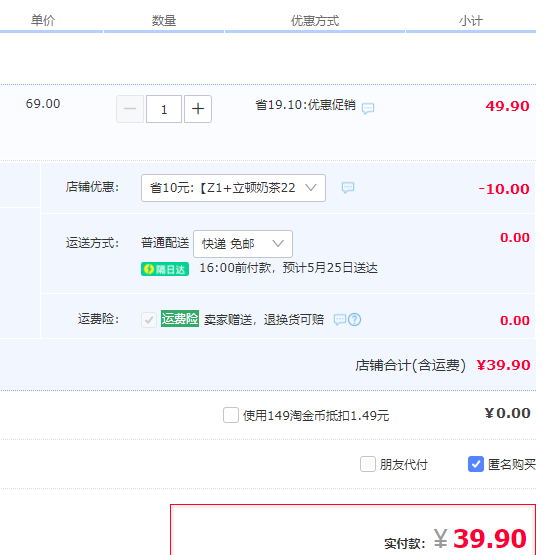Open comment icon next to 优惠促销
The image size is (558, 555).
(x=368, y=108)
